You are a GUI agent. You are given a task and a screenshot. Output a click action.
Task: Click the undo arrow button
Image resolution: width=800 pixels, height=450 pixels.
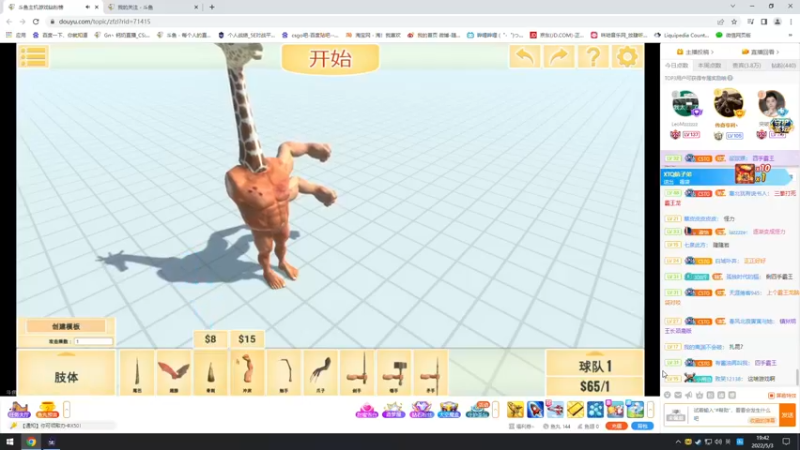[x=524, y=56]
